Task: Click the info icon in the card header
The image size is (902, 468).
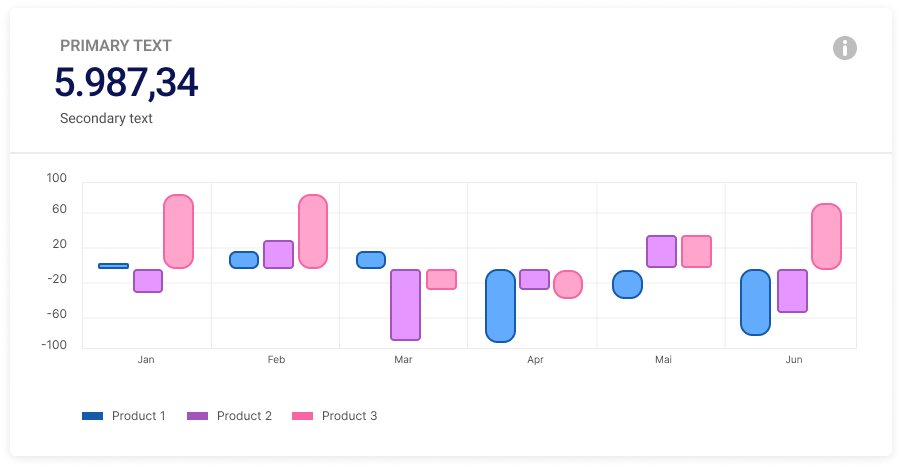Action: point(845,47)
